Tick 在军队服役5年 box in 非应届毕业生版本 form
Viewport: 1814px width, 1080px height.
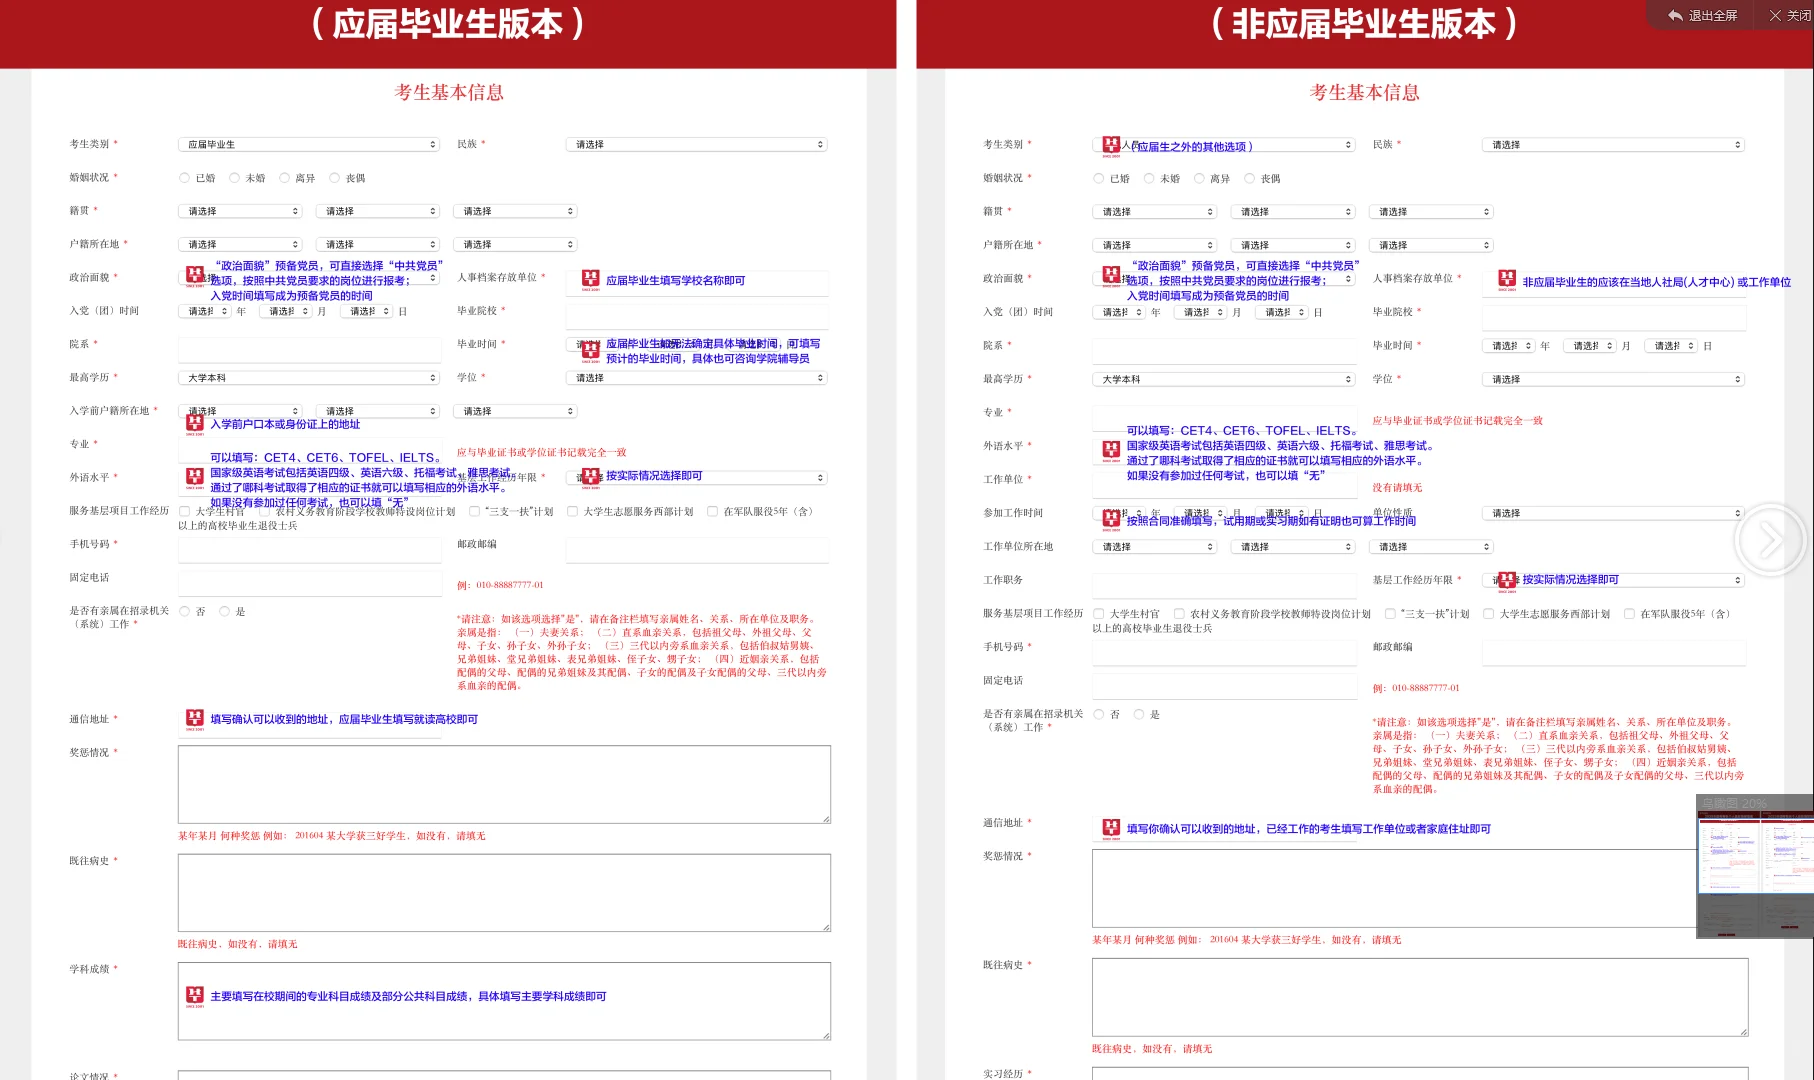(1629, 614)
